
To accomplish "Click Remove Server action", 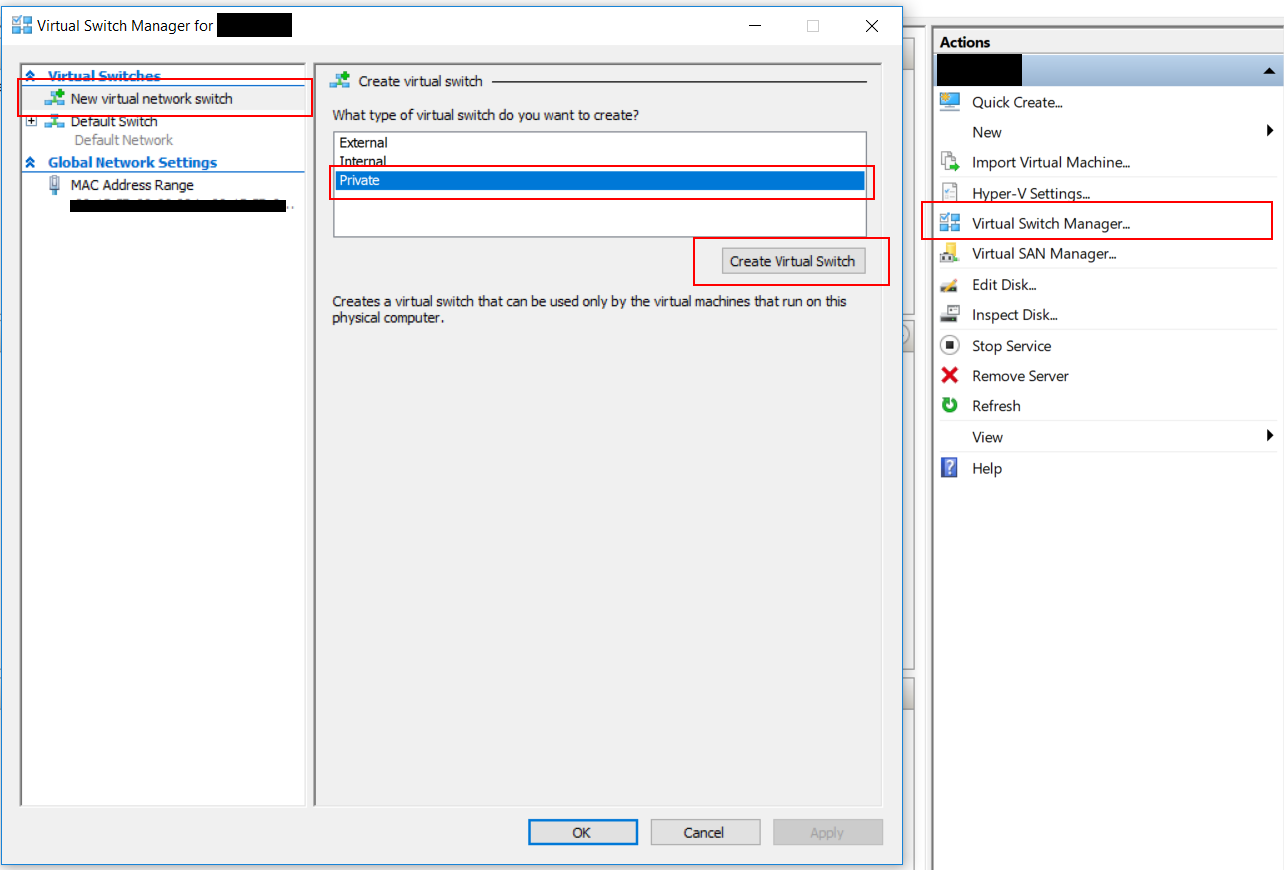I will click(1020, 376).
